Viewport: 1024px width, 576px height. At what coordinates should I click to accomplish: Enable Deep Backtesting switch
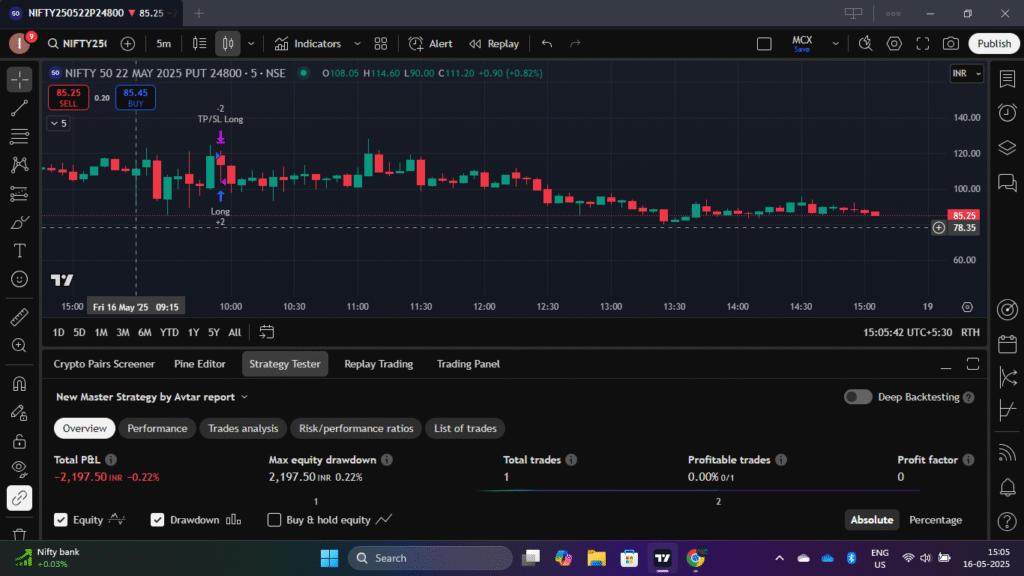click(x=857, y=397)
